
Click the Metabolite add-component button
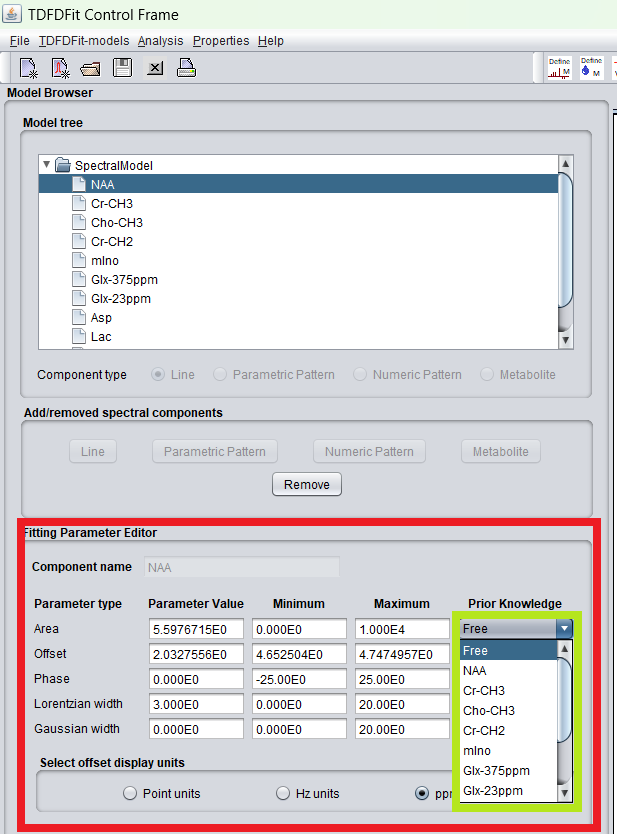tap(501, 452)
